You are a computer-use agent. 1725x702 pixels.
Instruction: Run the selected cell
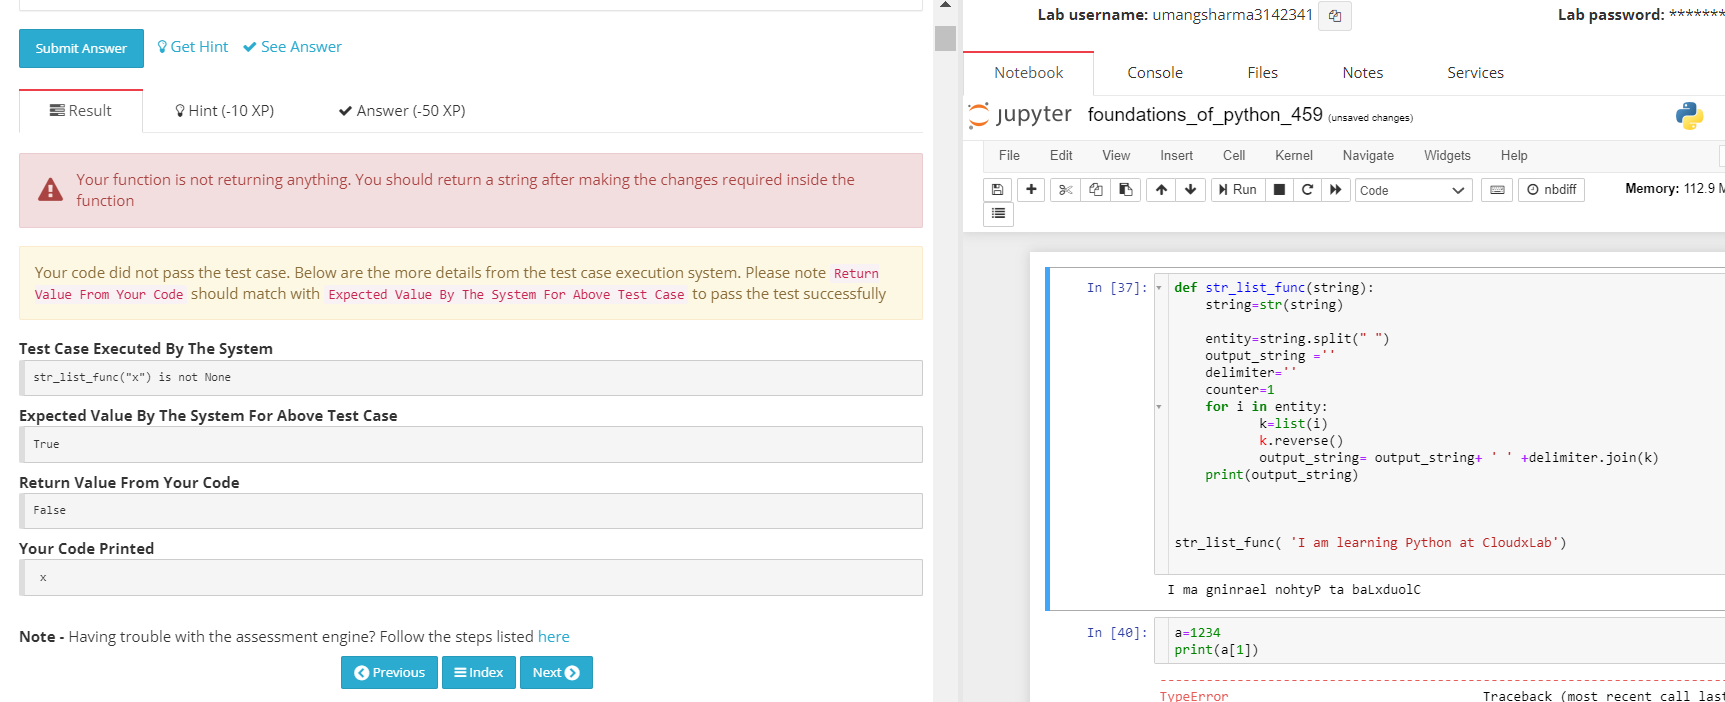pos(1237,190)
